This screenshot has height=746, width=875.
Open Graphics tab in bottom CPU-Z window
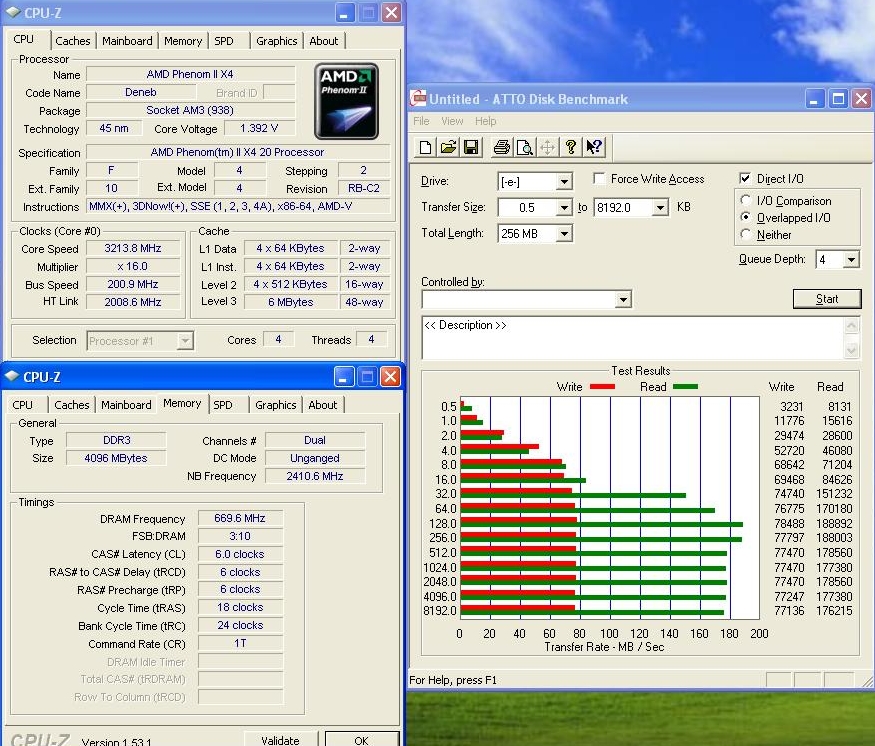(x=276, y=405)
